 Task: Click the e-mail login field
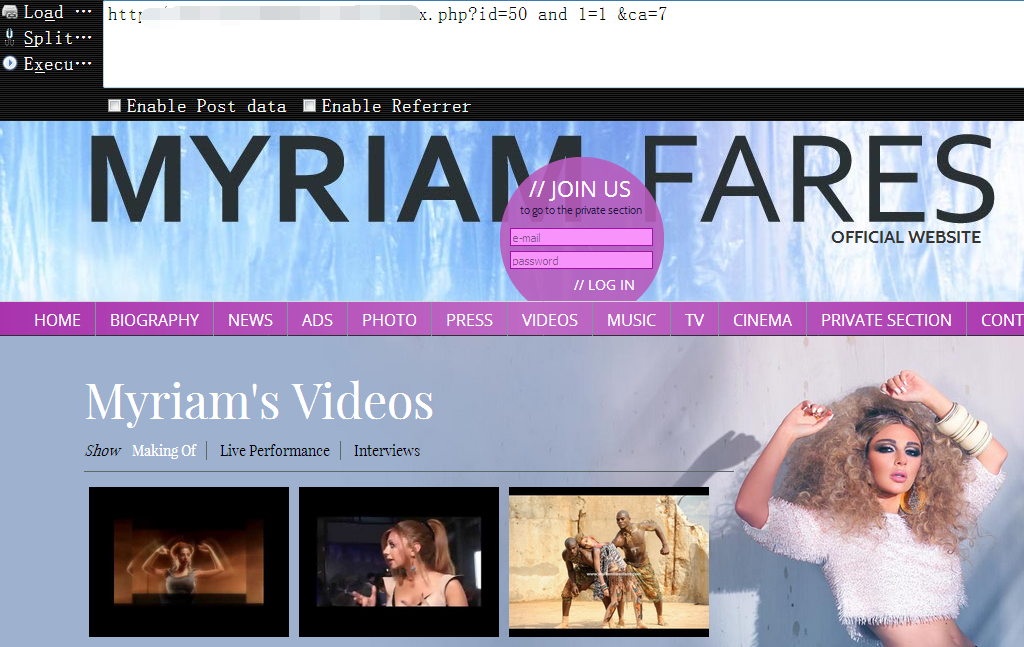click(581, 237)
